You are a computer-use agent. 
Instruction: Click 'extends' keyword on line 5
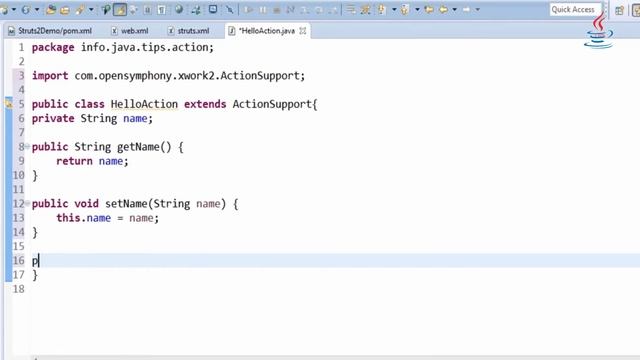click(x=205, y=104)
